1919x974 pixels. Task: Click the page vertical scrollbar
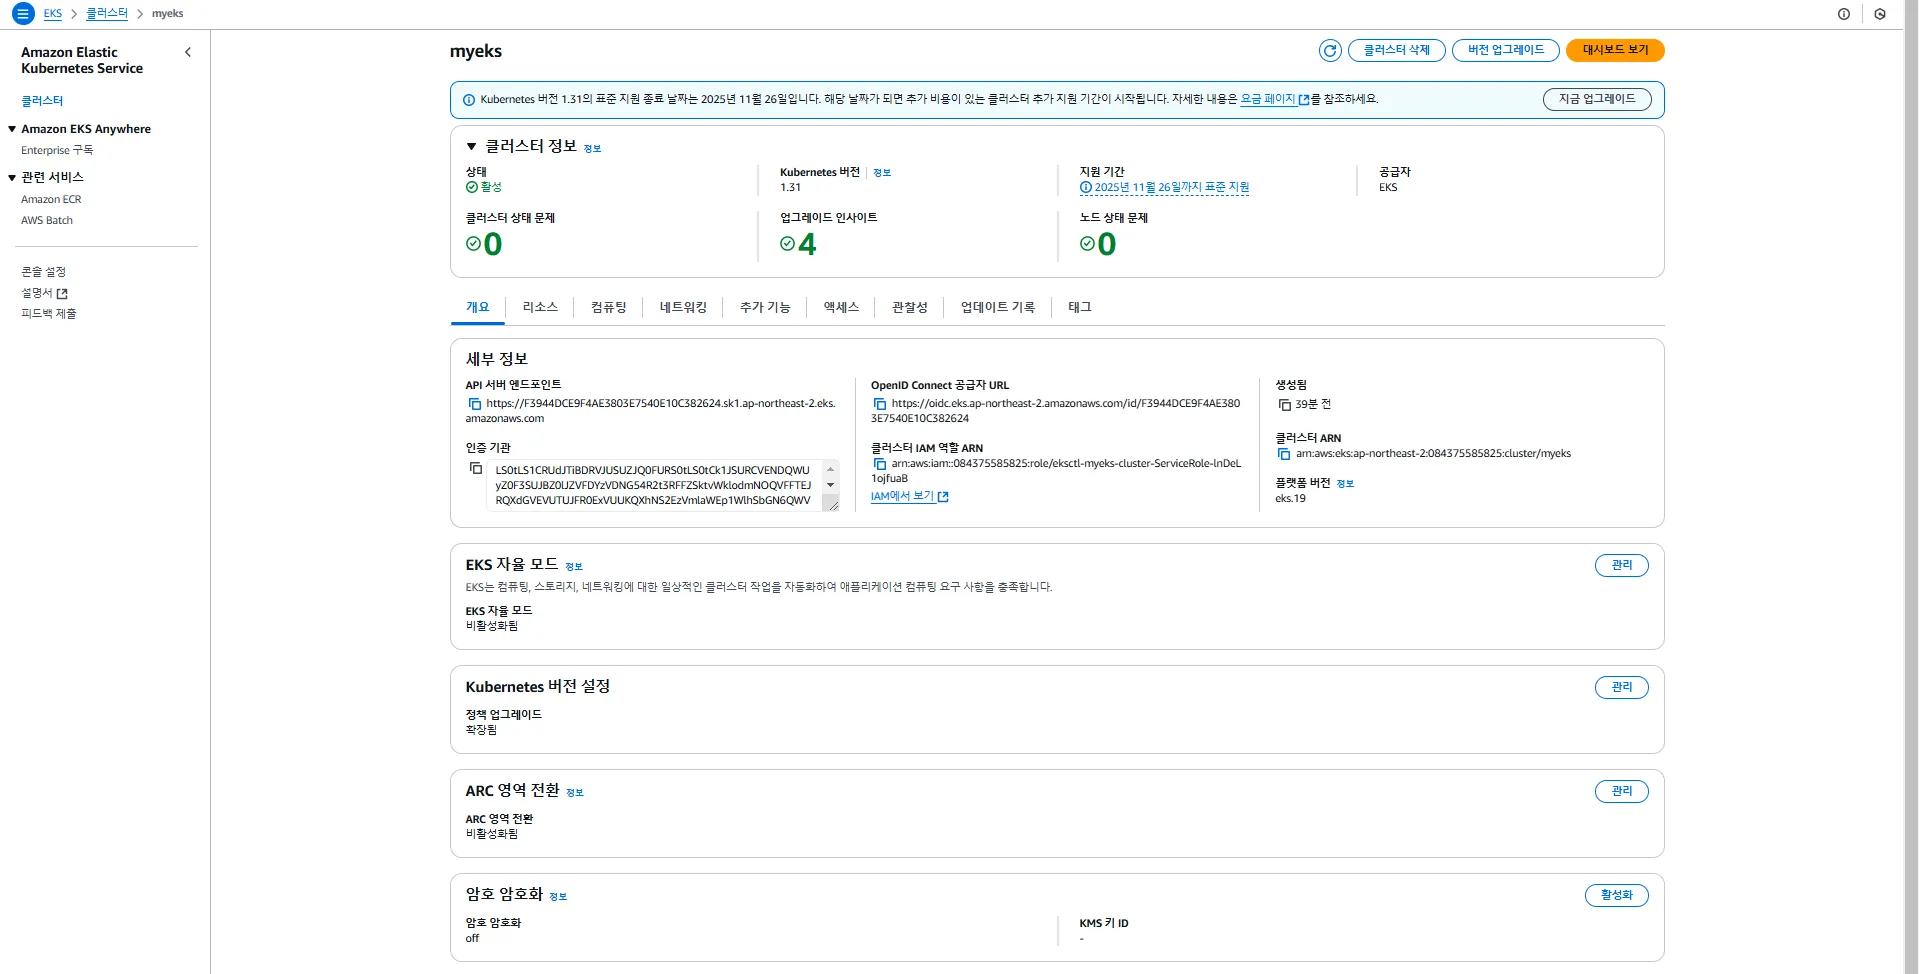tap(1911, 487)
